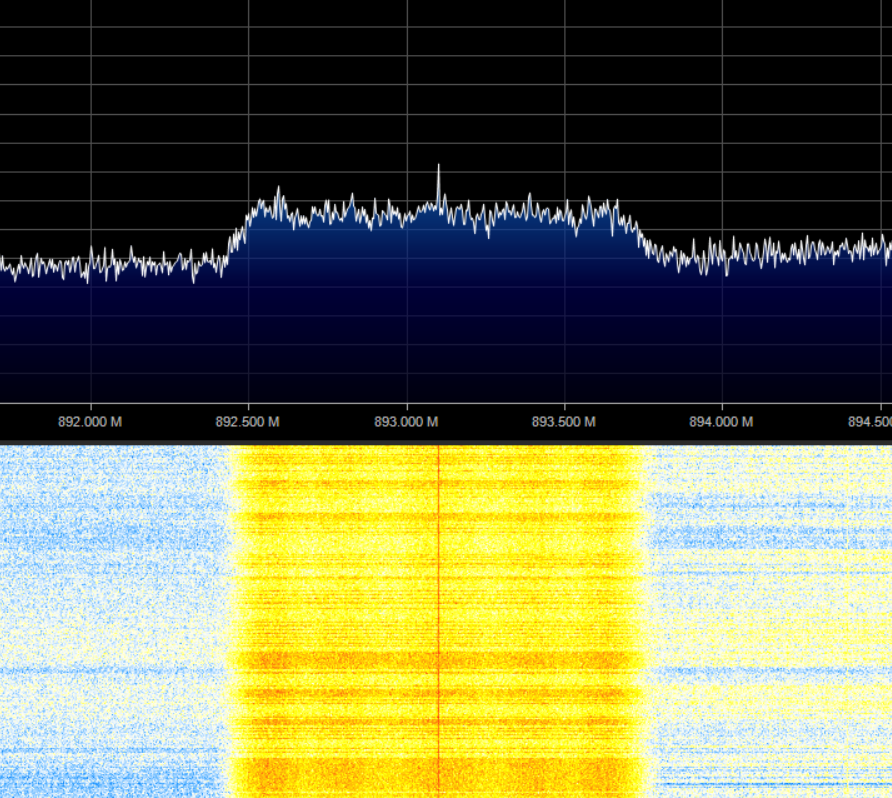Click the blue waterfall region left of the signal
The height and width of the screenshot is (798, 892).
click(110, 600)
